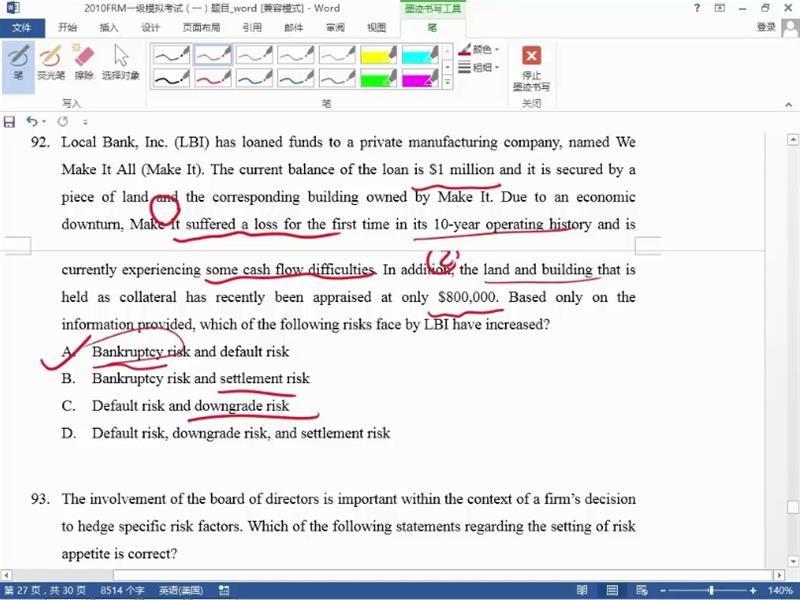Switch to Web Layout view in status bar
The width and height of the screenshot is (800, 600).
point(640,590)
